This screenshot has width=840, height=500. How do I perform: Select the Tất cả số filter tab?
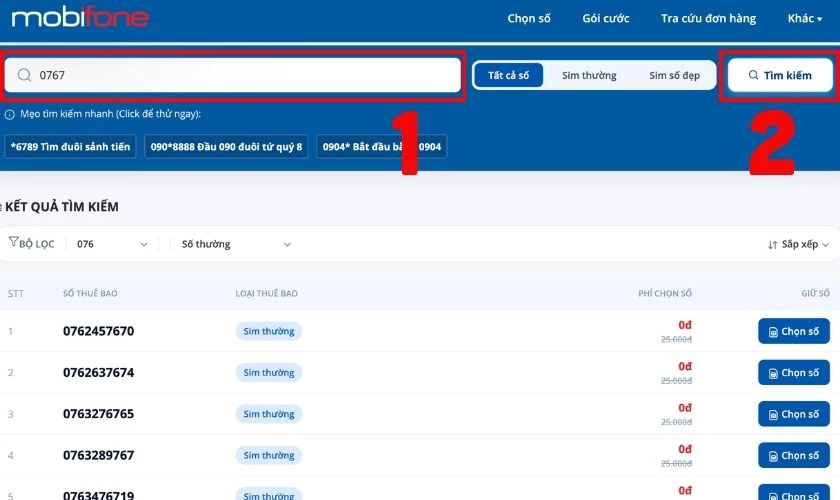(508, 76)
